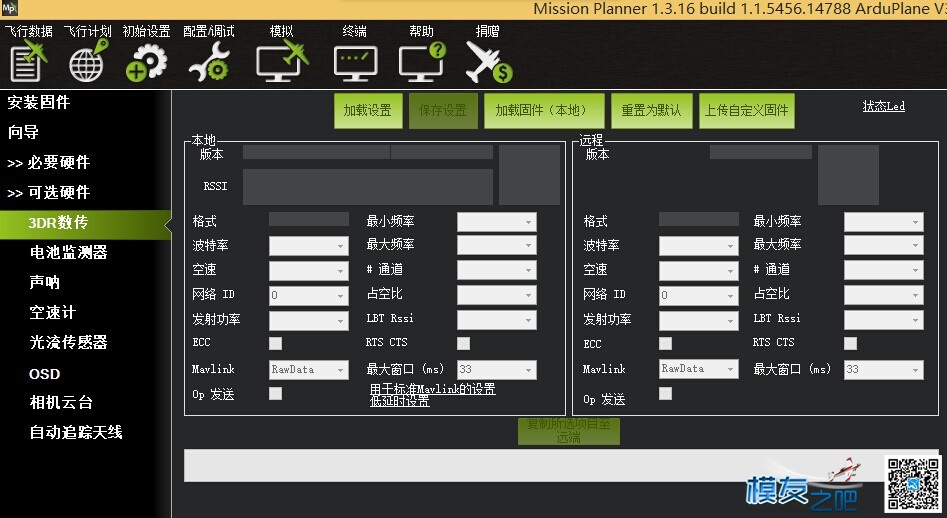Image resolution: width=947 pixels, height=518 pixels.
Task: Click 上传自定义固件 button
Action: [x=746, y=110]
